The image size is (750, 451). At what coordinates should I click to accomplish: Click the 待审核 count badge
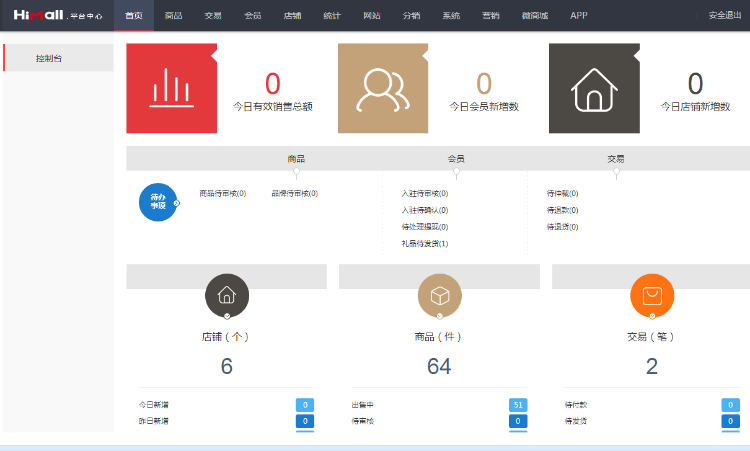[x=518, y=421]
